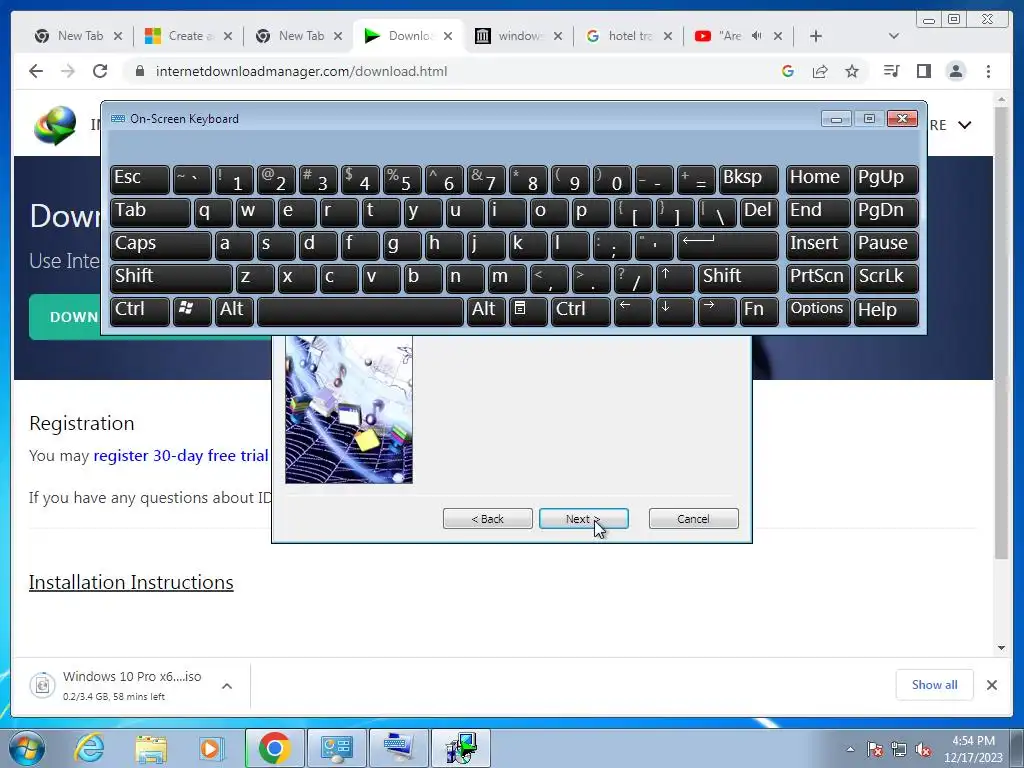Image resolution: width=1024 pixels, height=768 pixels.
Task: Click Action Center flag tray icon
Action: point(874,749)
